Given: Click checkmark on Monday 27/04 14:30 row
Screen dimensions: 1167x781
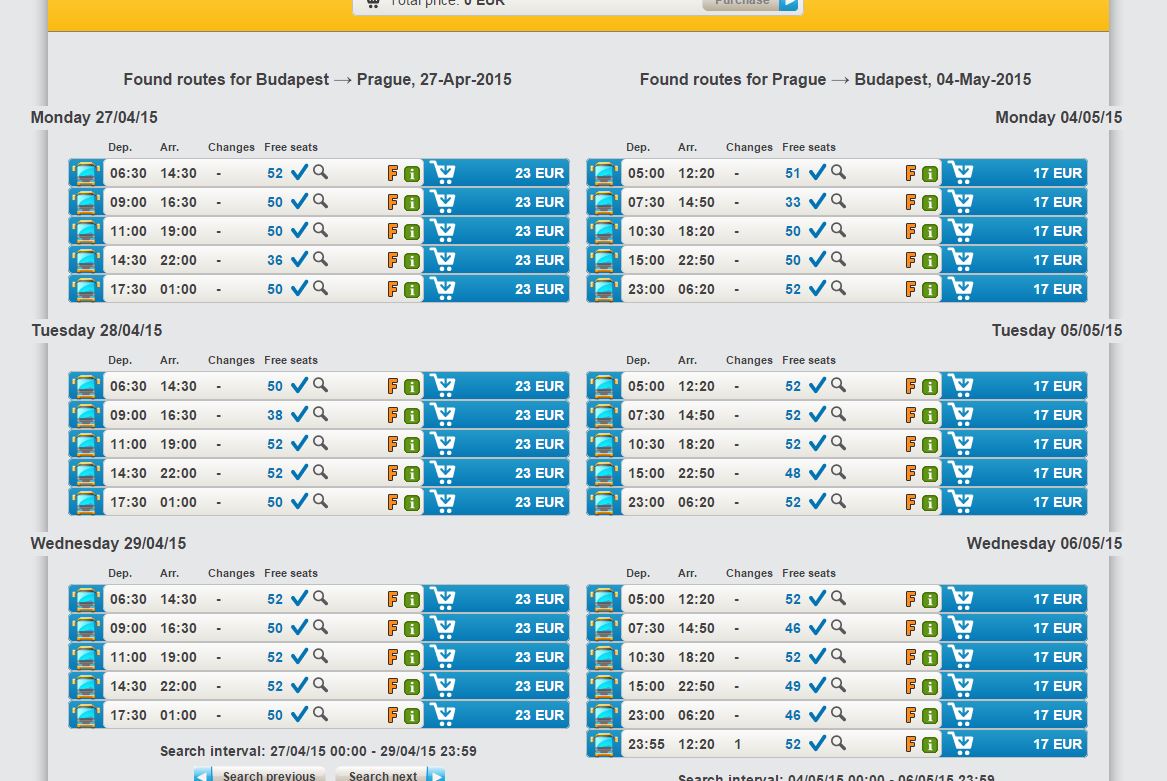Looking at the screenshot, I should click(299, 259).
